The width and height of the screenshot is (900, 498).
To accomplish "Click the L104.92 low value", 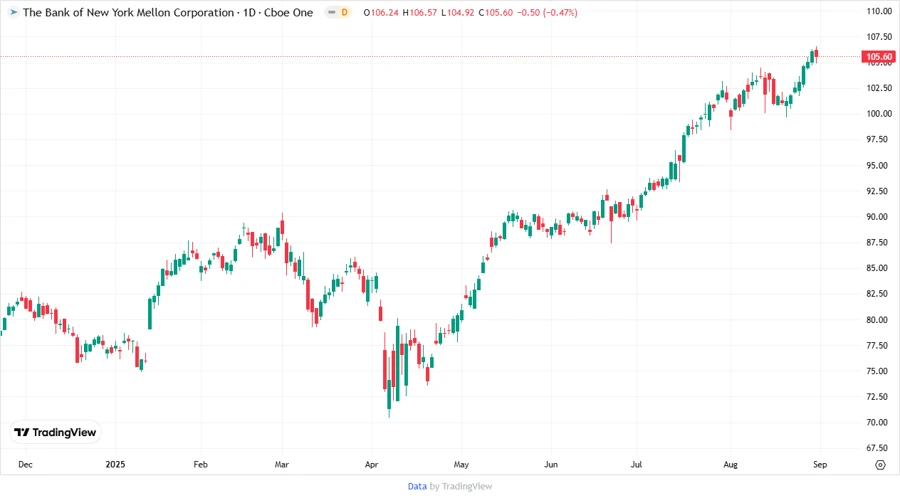I will click(x=457, y=13).
